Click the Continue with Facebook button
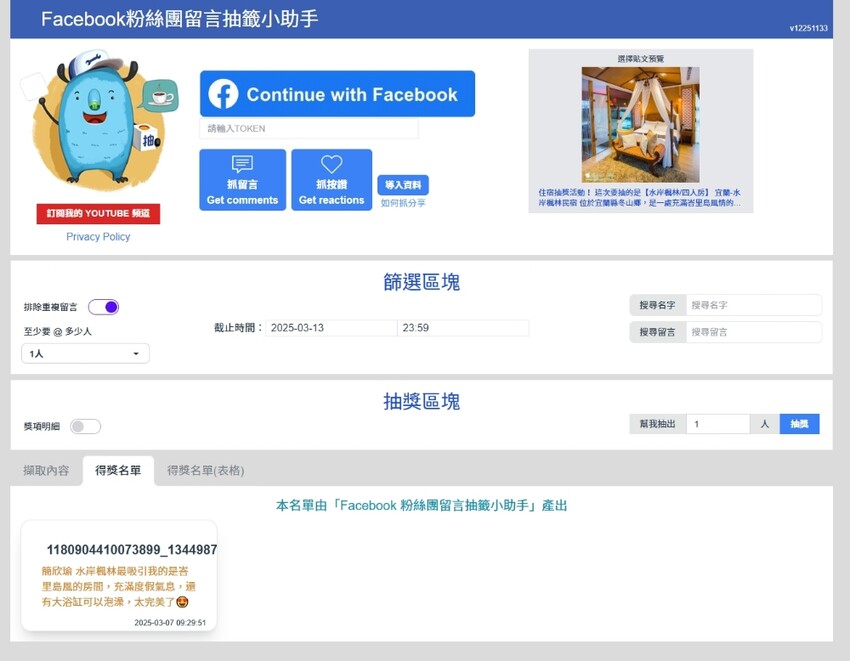Screen dimensions: 850x661 336,94
